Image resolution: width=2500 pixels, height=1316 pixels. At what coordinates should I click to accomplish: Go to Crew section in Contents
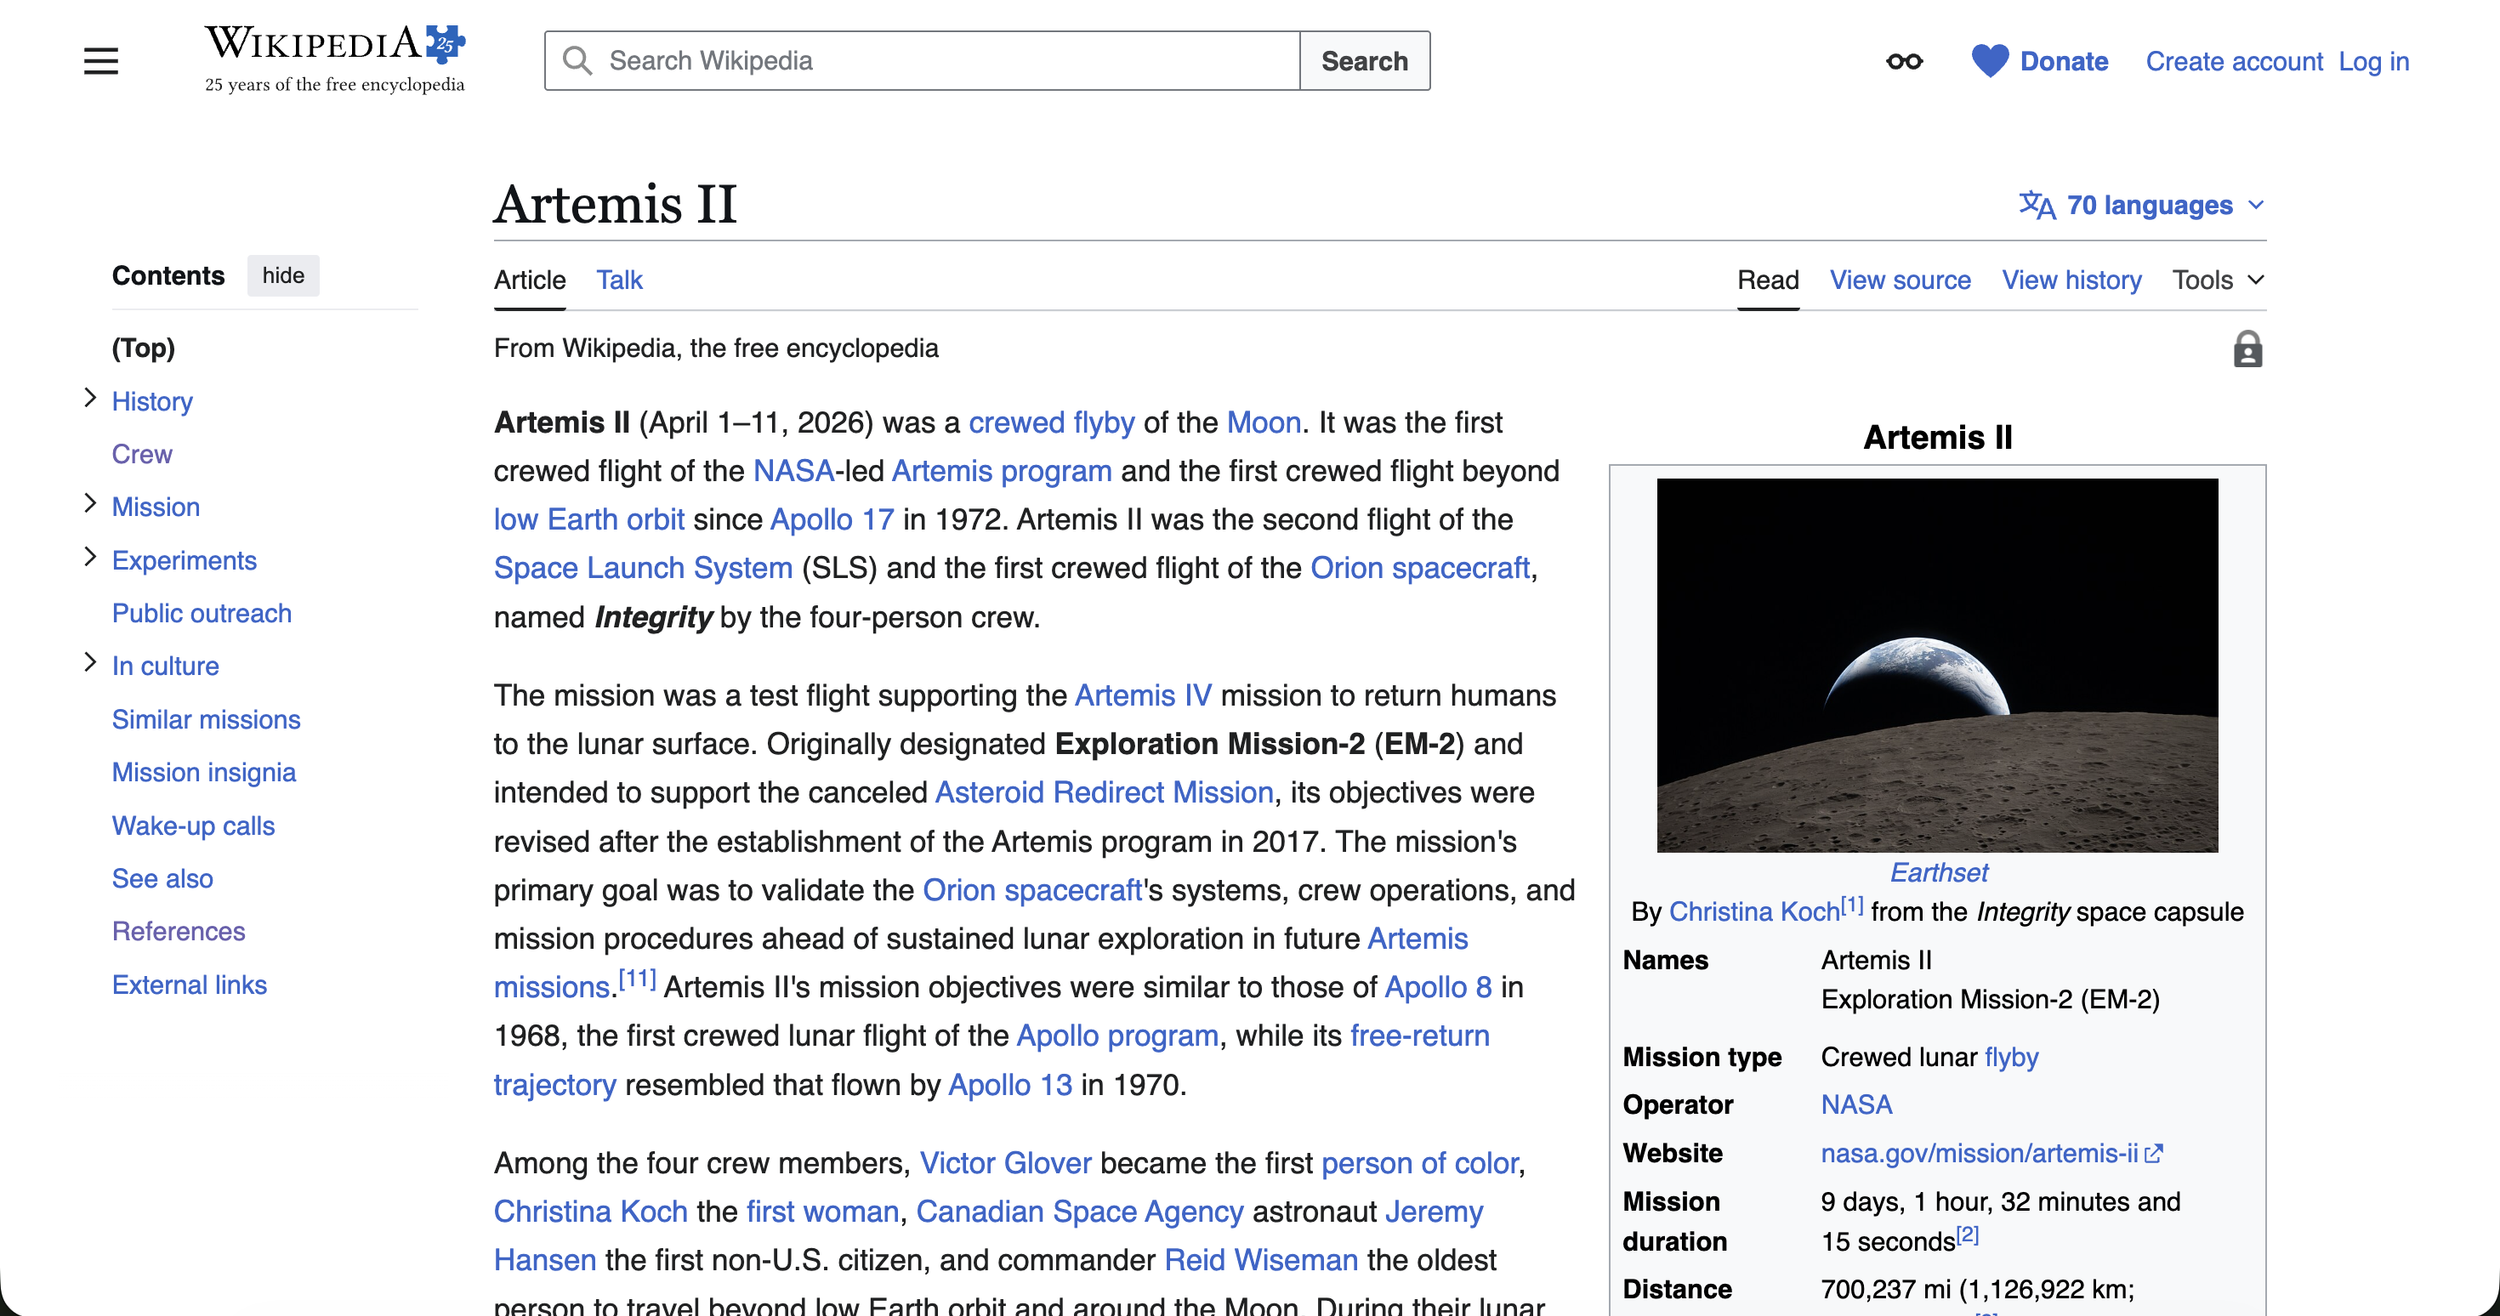pos(142,454)
